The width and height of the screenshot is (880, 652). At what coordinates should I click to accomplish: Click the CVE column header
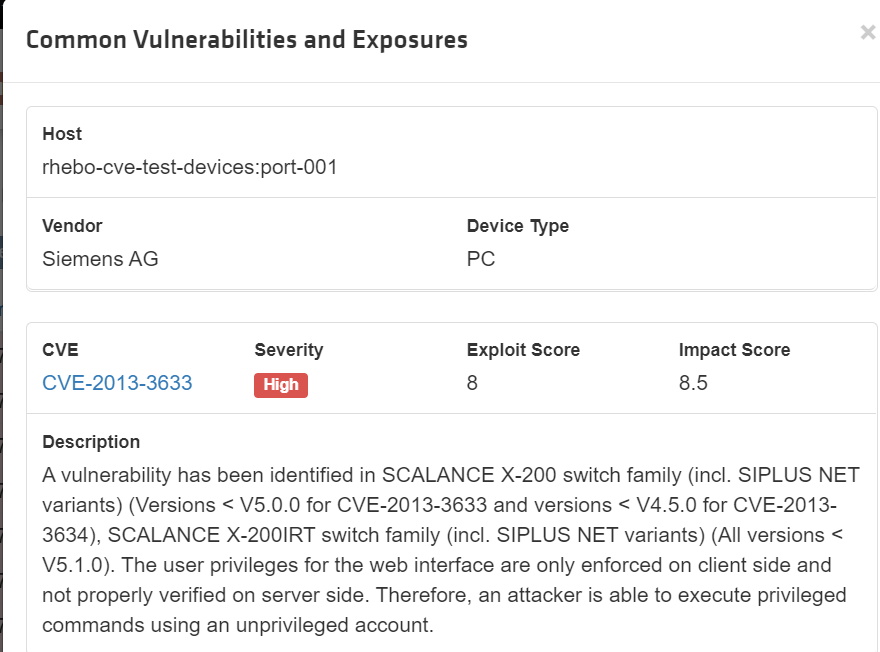tap(60, 350)
